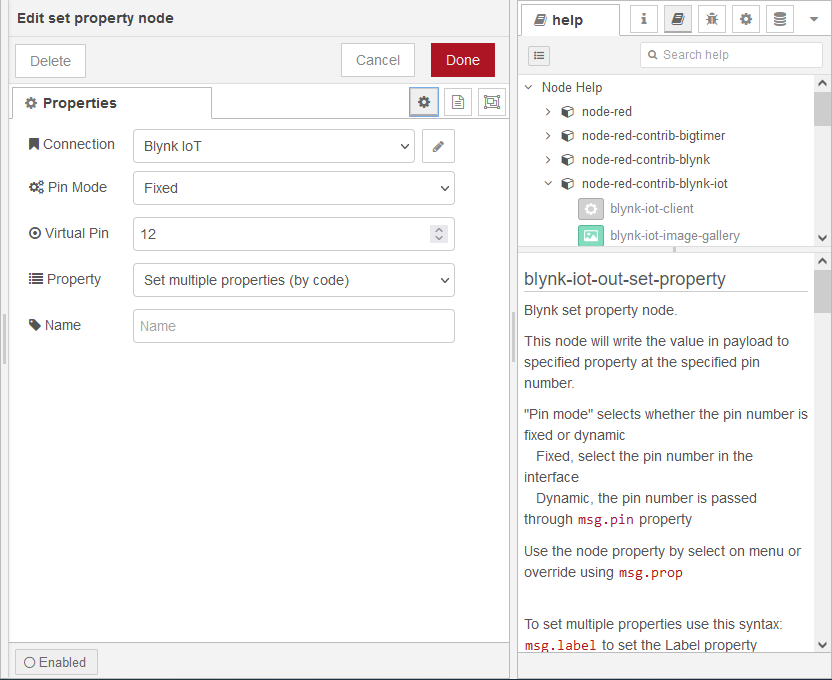
Task: Open the sidebar tab list dropdown arrow
Action: click(813, 20)
